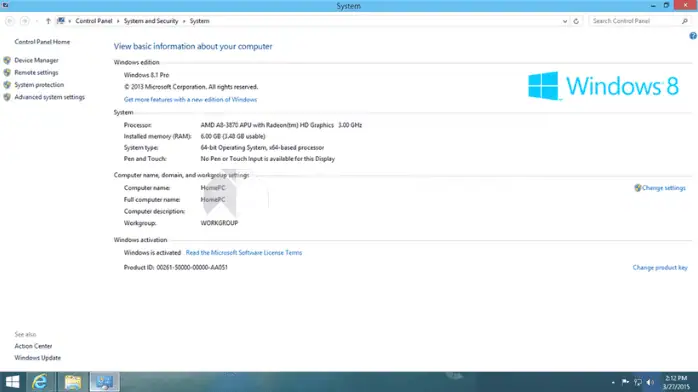This screenshot has width=698, height=392.
Task: Expand arrow after System and Security breadcrumb
Action: 184,21
